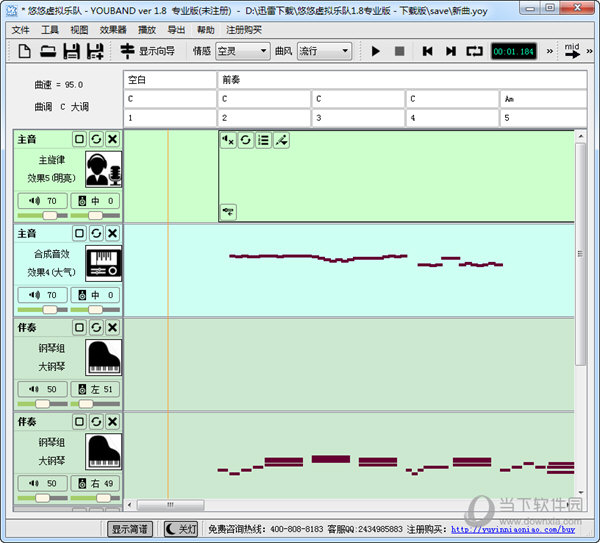
Task: Toggle the square solo button on the left-panned 钢琴组 track
Action: click(79, 327)
